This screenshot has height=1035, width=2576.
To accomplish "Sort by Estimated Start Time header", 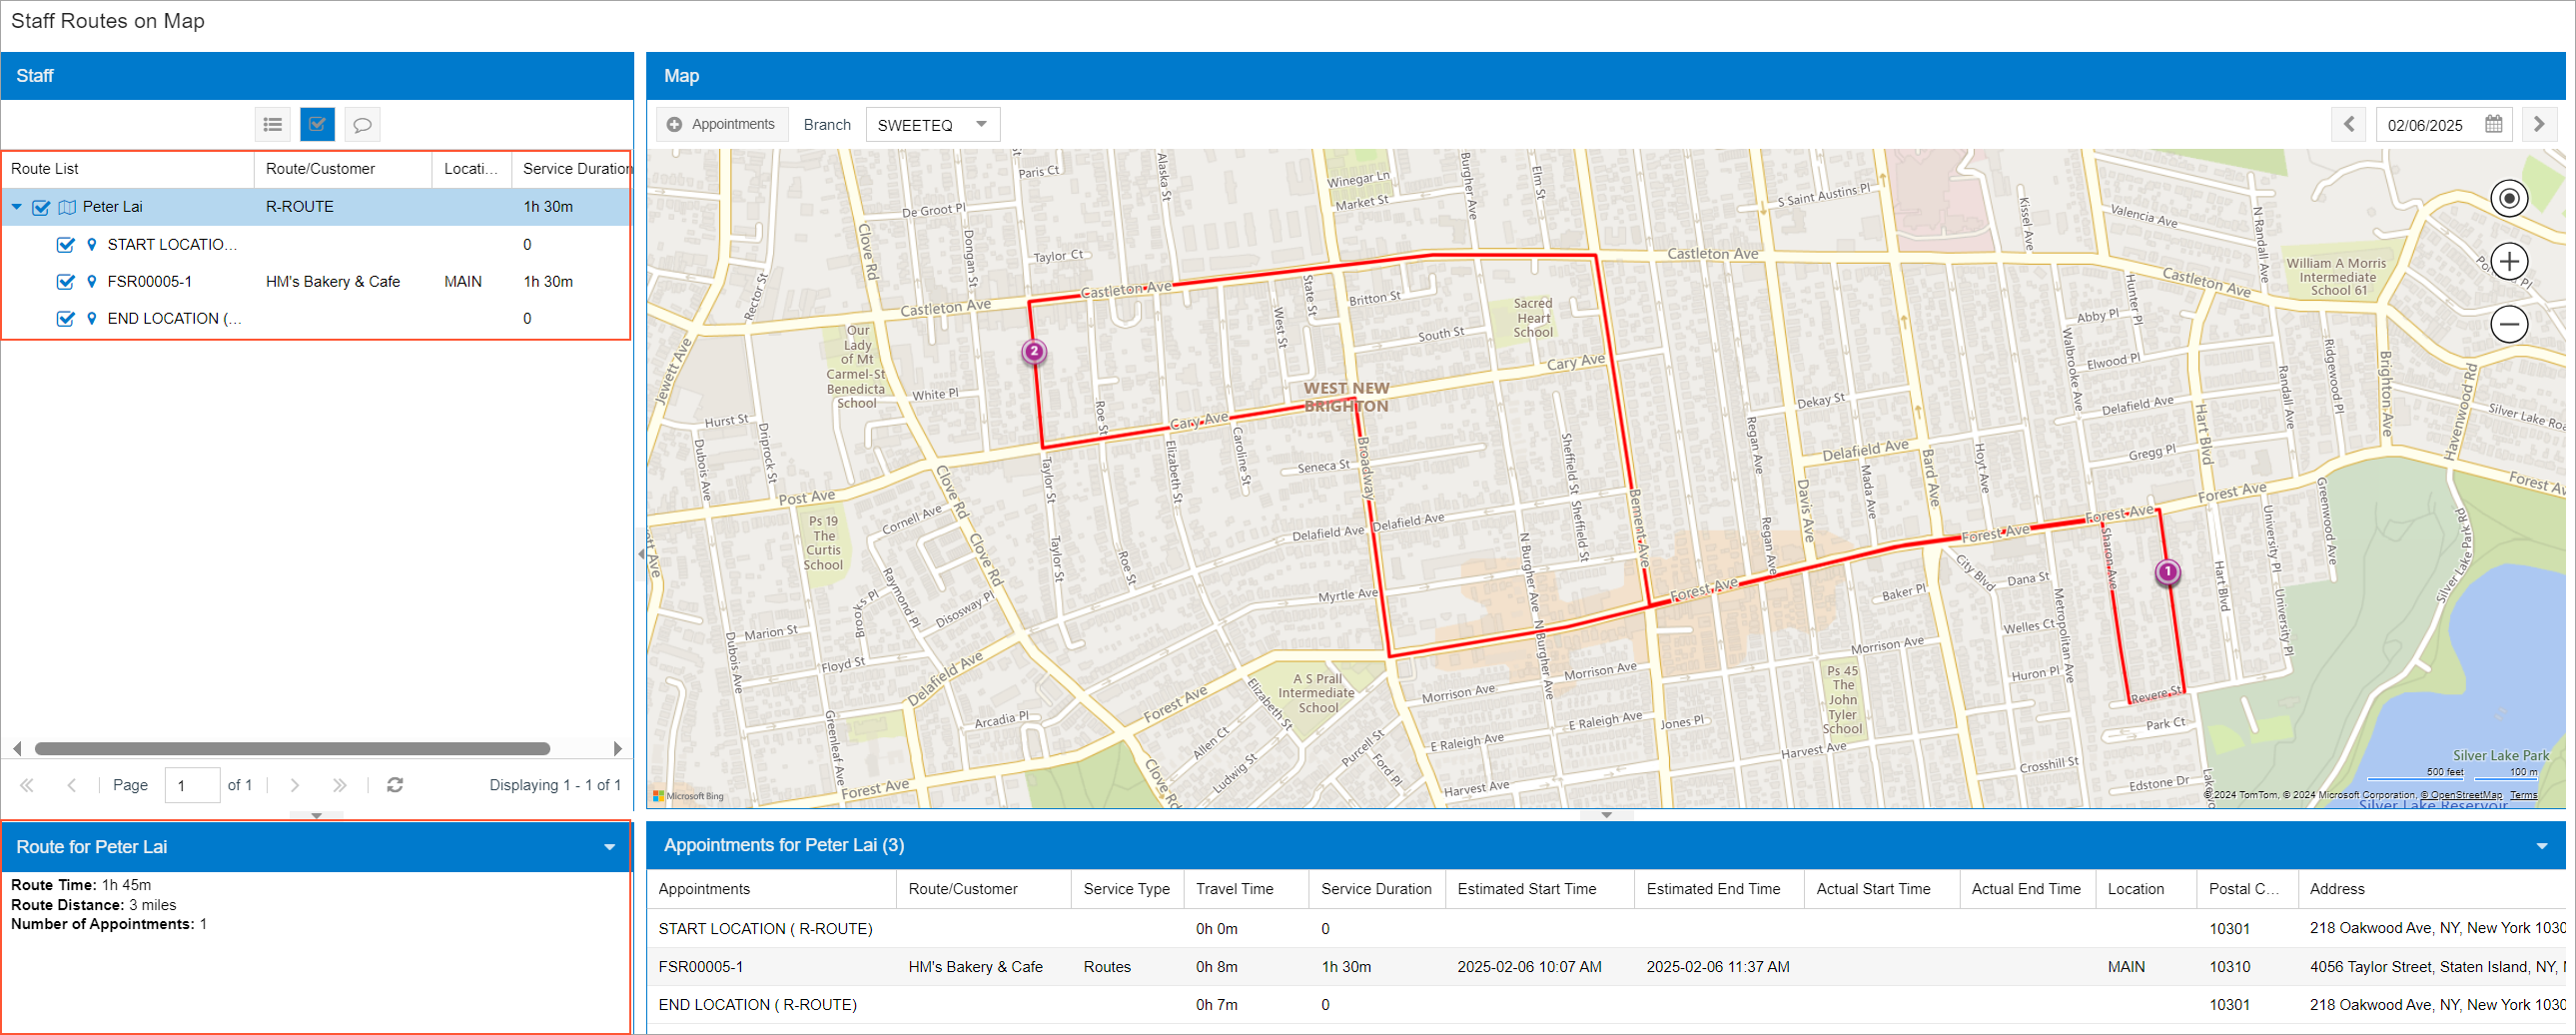I will coord(1540,889).
